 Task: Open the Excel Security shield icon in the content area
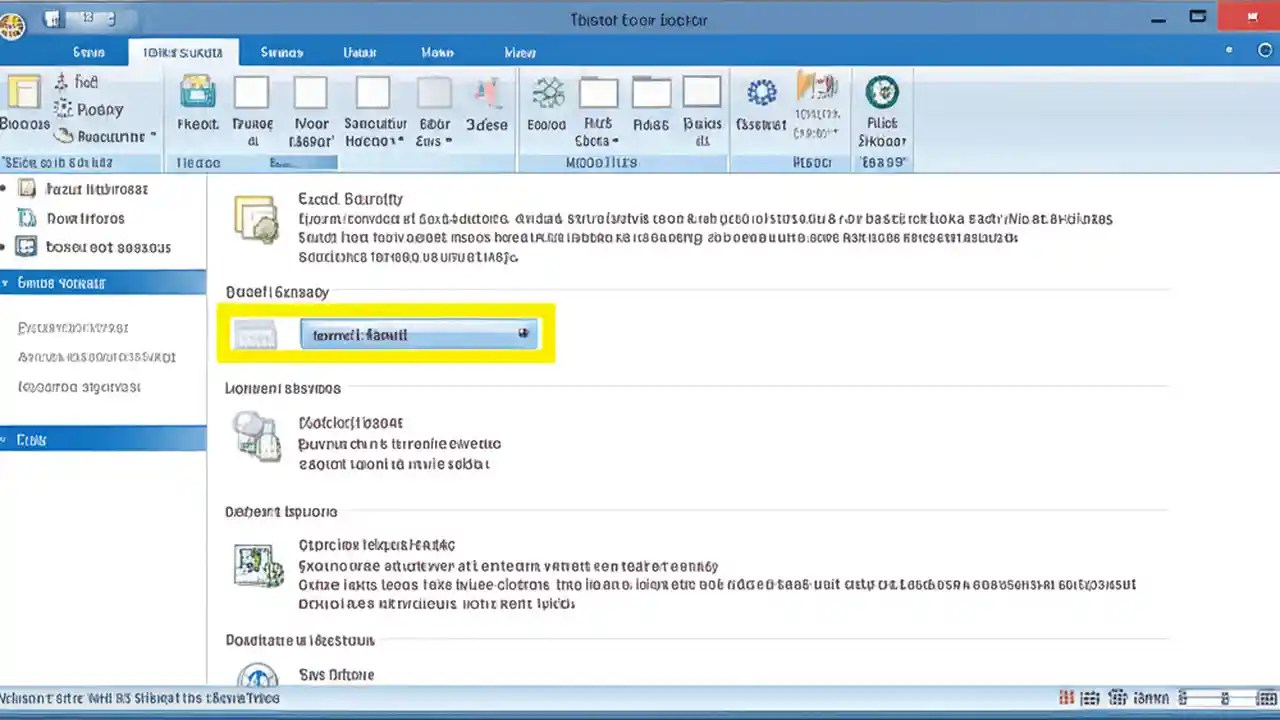256,218
